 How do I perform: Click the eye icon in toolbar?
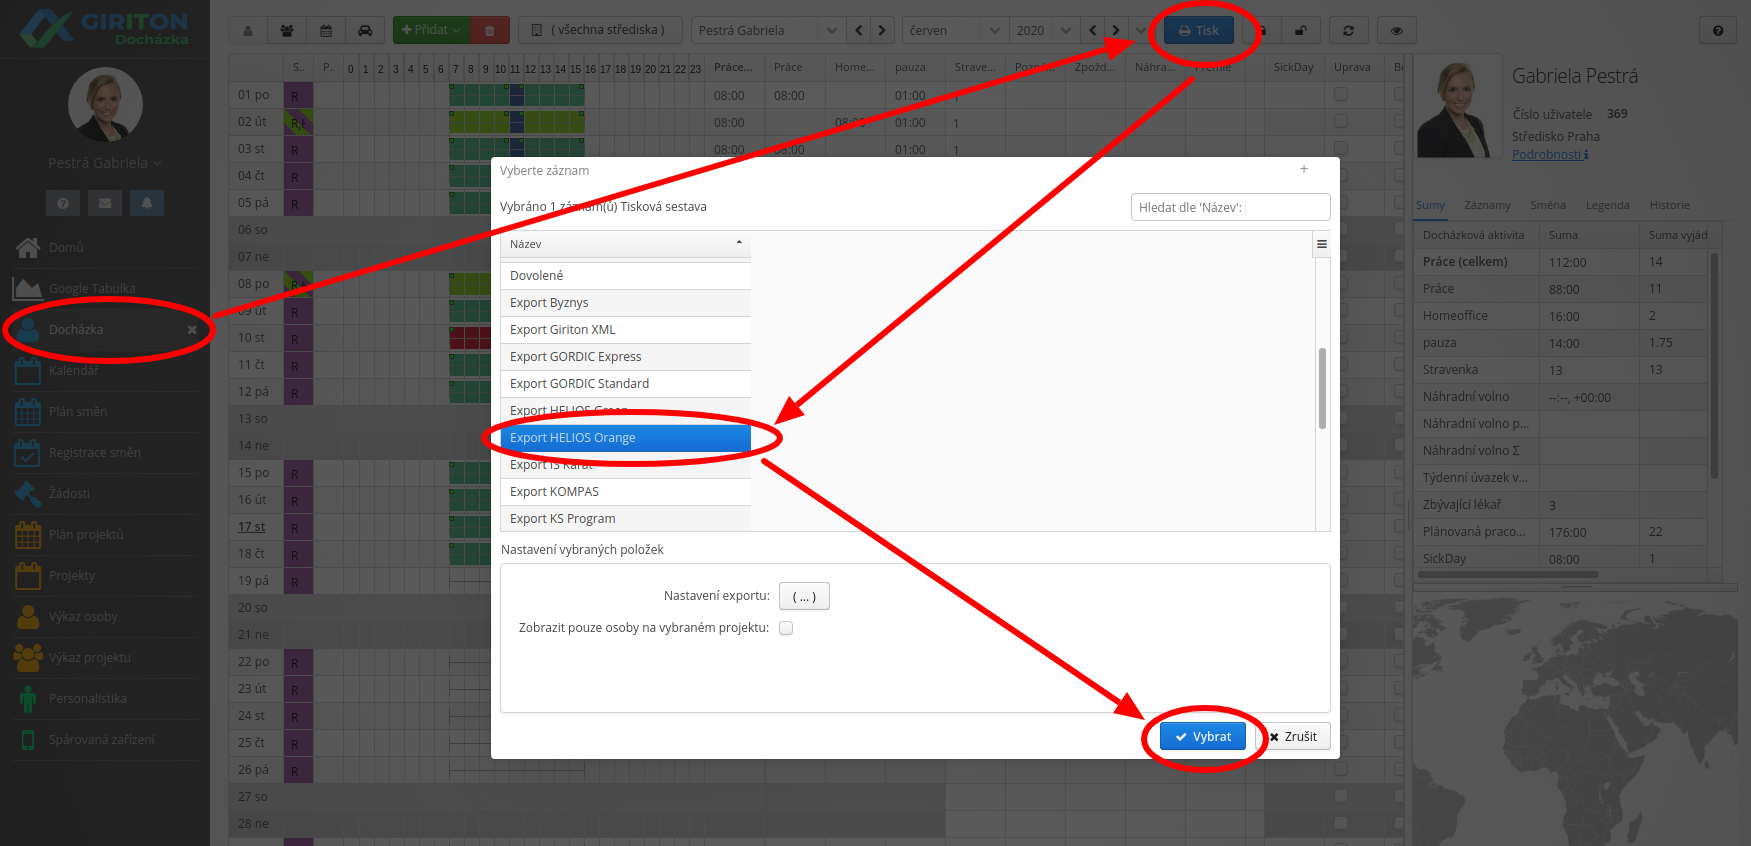point(1397,31)
